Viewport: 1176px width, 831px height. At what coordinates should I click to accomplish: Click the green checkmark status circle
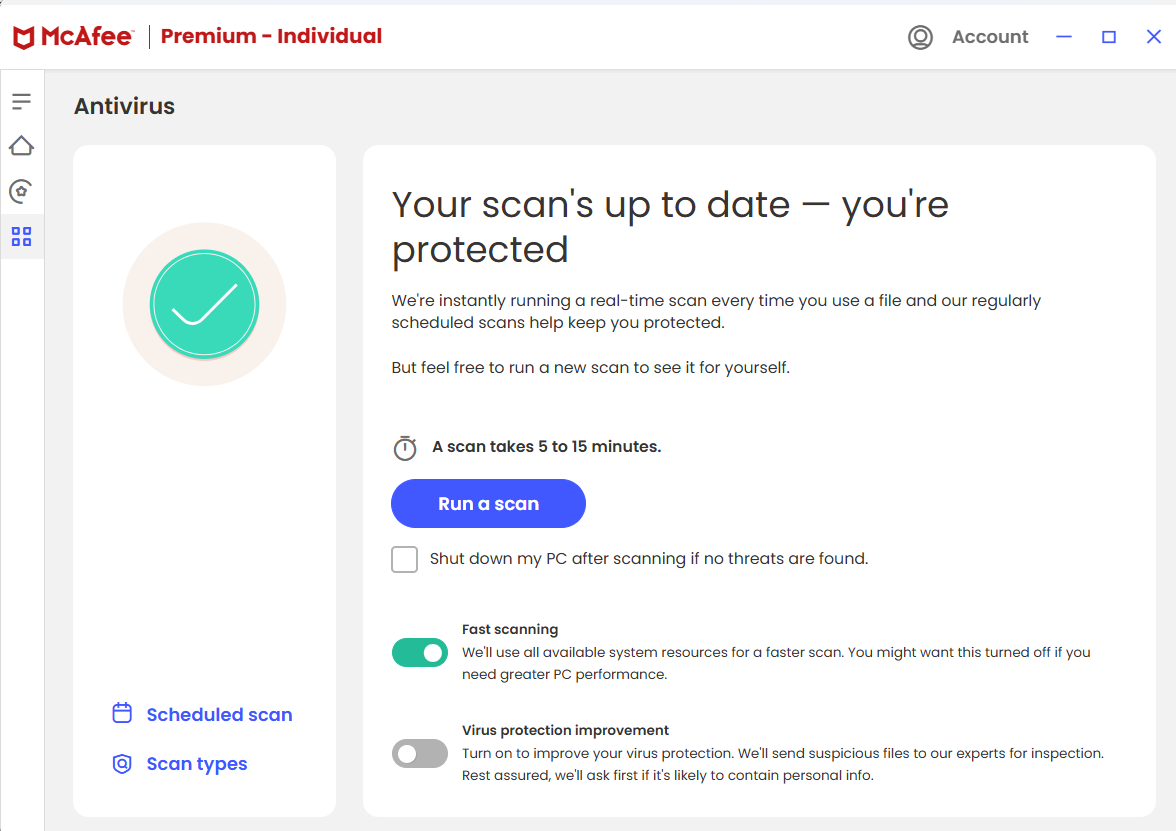coord(204,304)
